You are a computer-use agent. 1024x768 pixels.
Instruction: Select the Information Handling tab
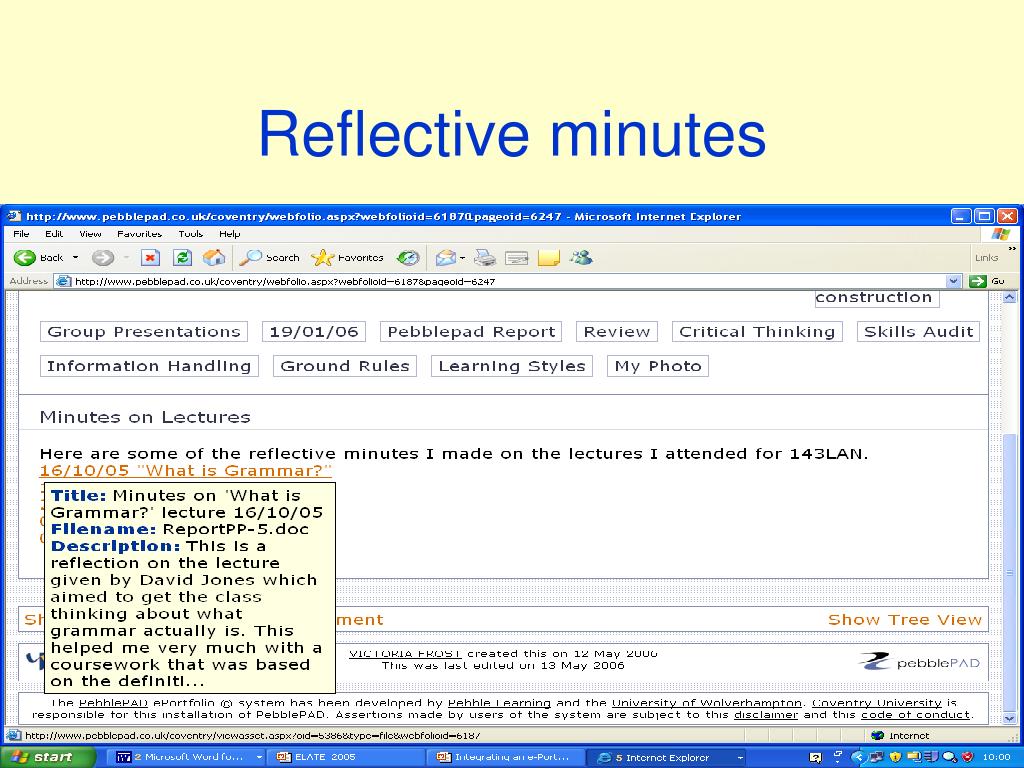pos(149,366)
